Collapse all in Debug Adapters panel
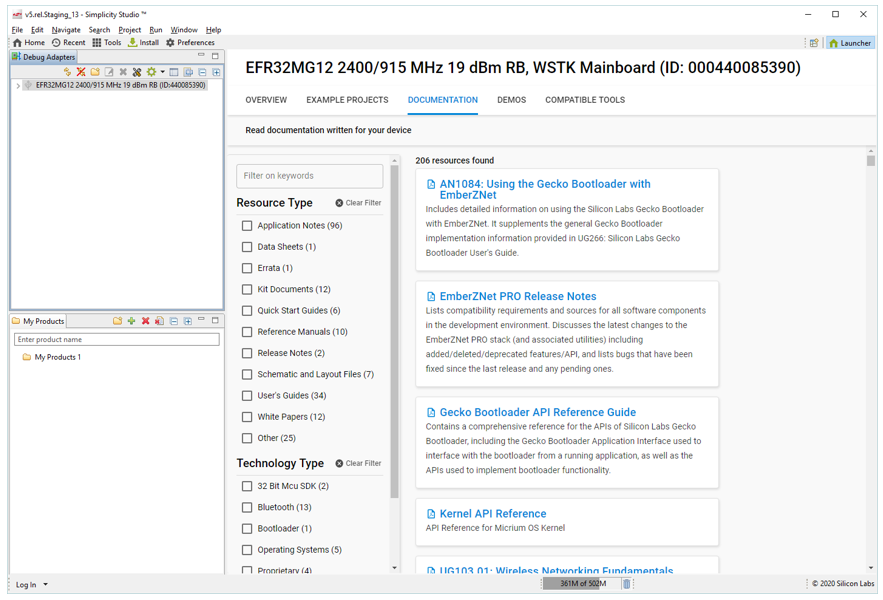Viewport: 883px width, 600px height. point(202,72)
